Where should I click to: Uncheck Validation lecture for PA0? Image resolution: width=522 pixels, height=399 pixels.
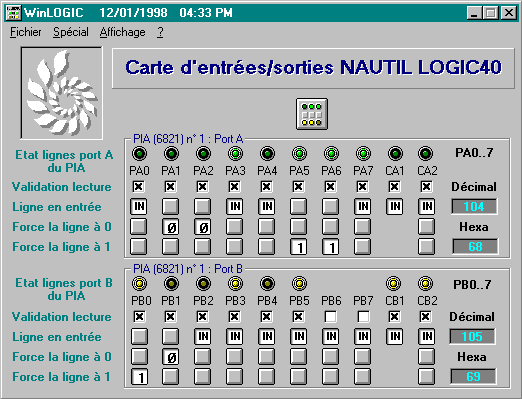(138, 186)
